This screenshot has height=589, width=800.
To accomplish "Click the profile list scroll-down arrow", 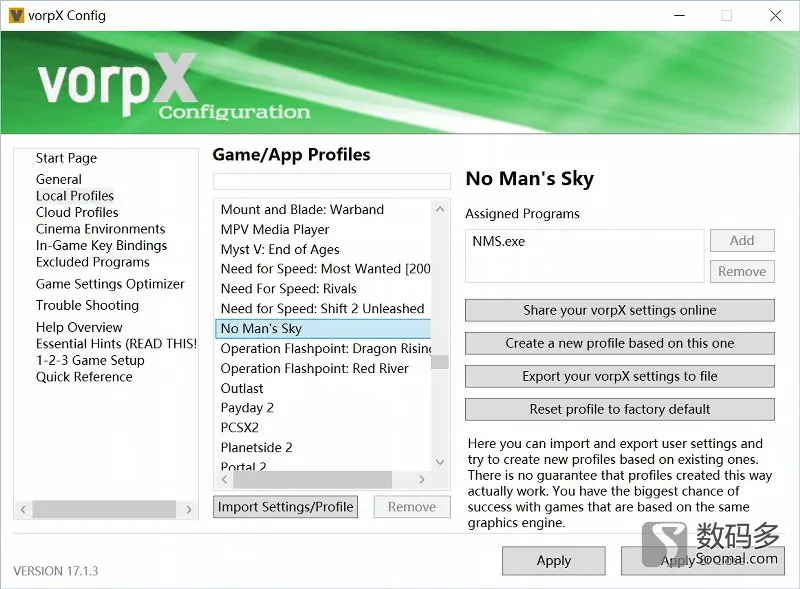I will point(440,462).
